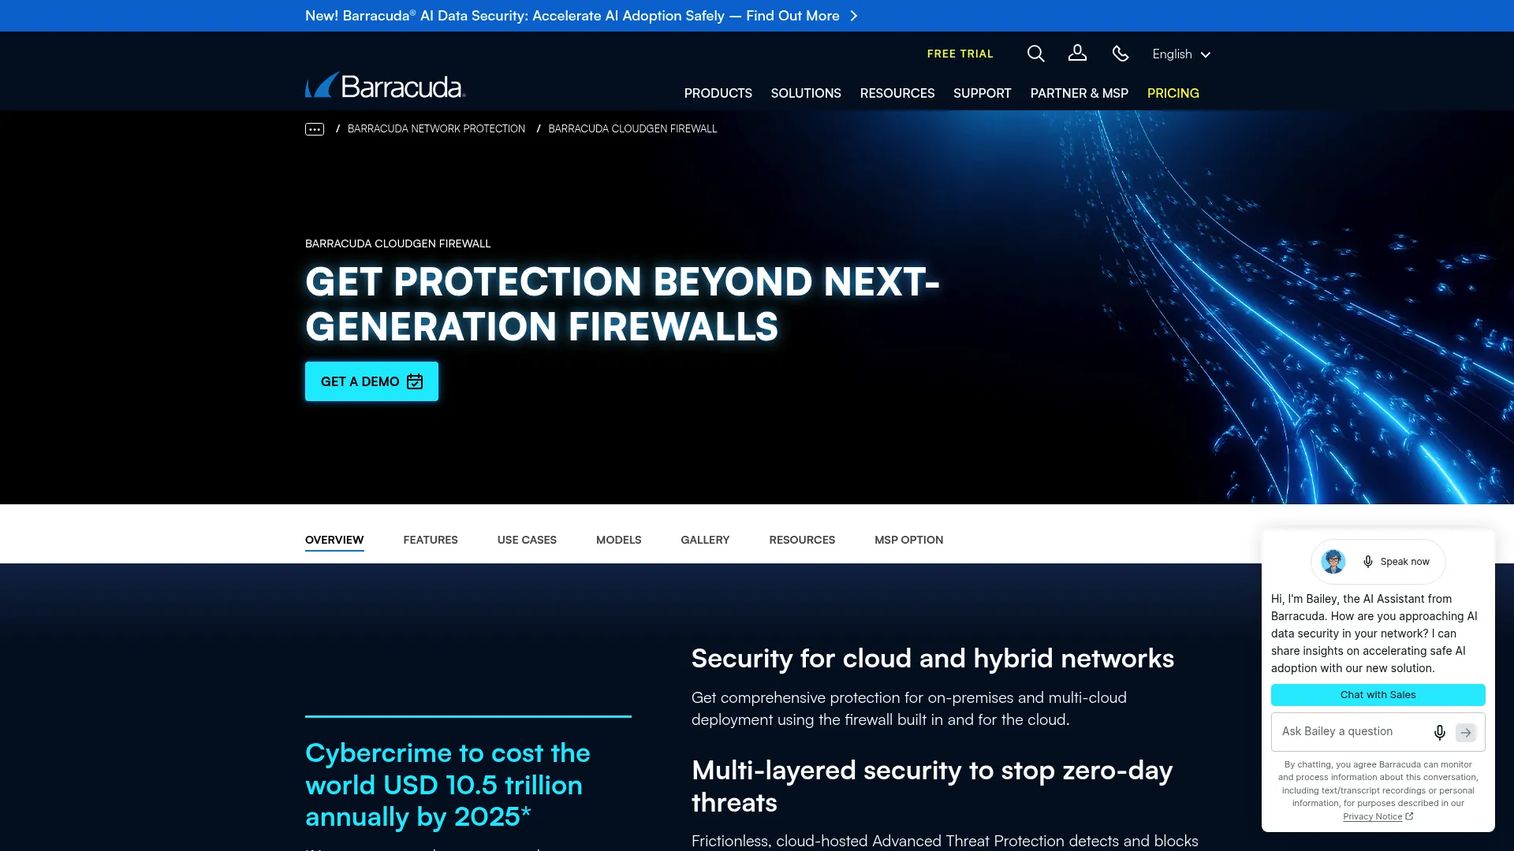Click 'Multi-layered security to stop zero-day threats' heading

click(932, 786)
